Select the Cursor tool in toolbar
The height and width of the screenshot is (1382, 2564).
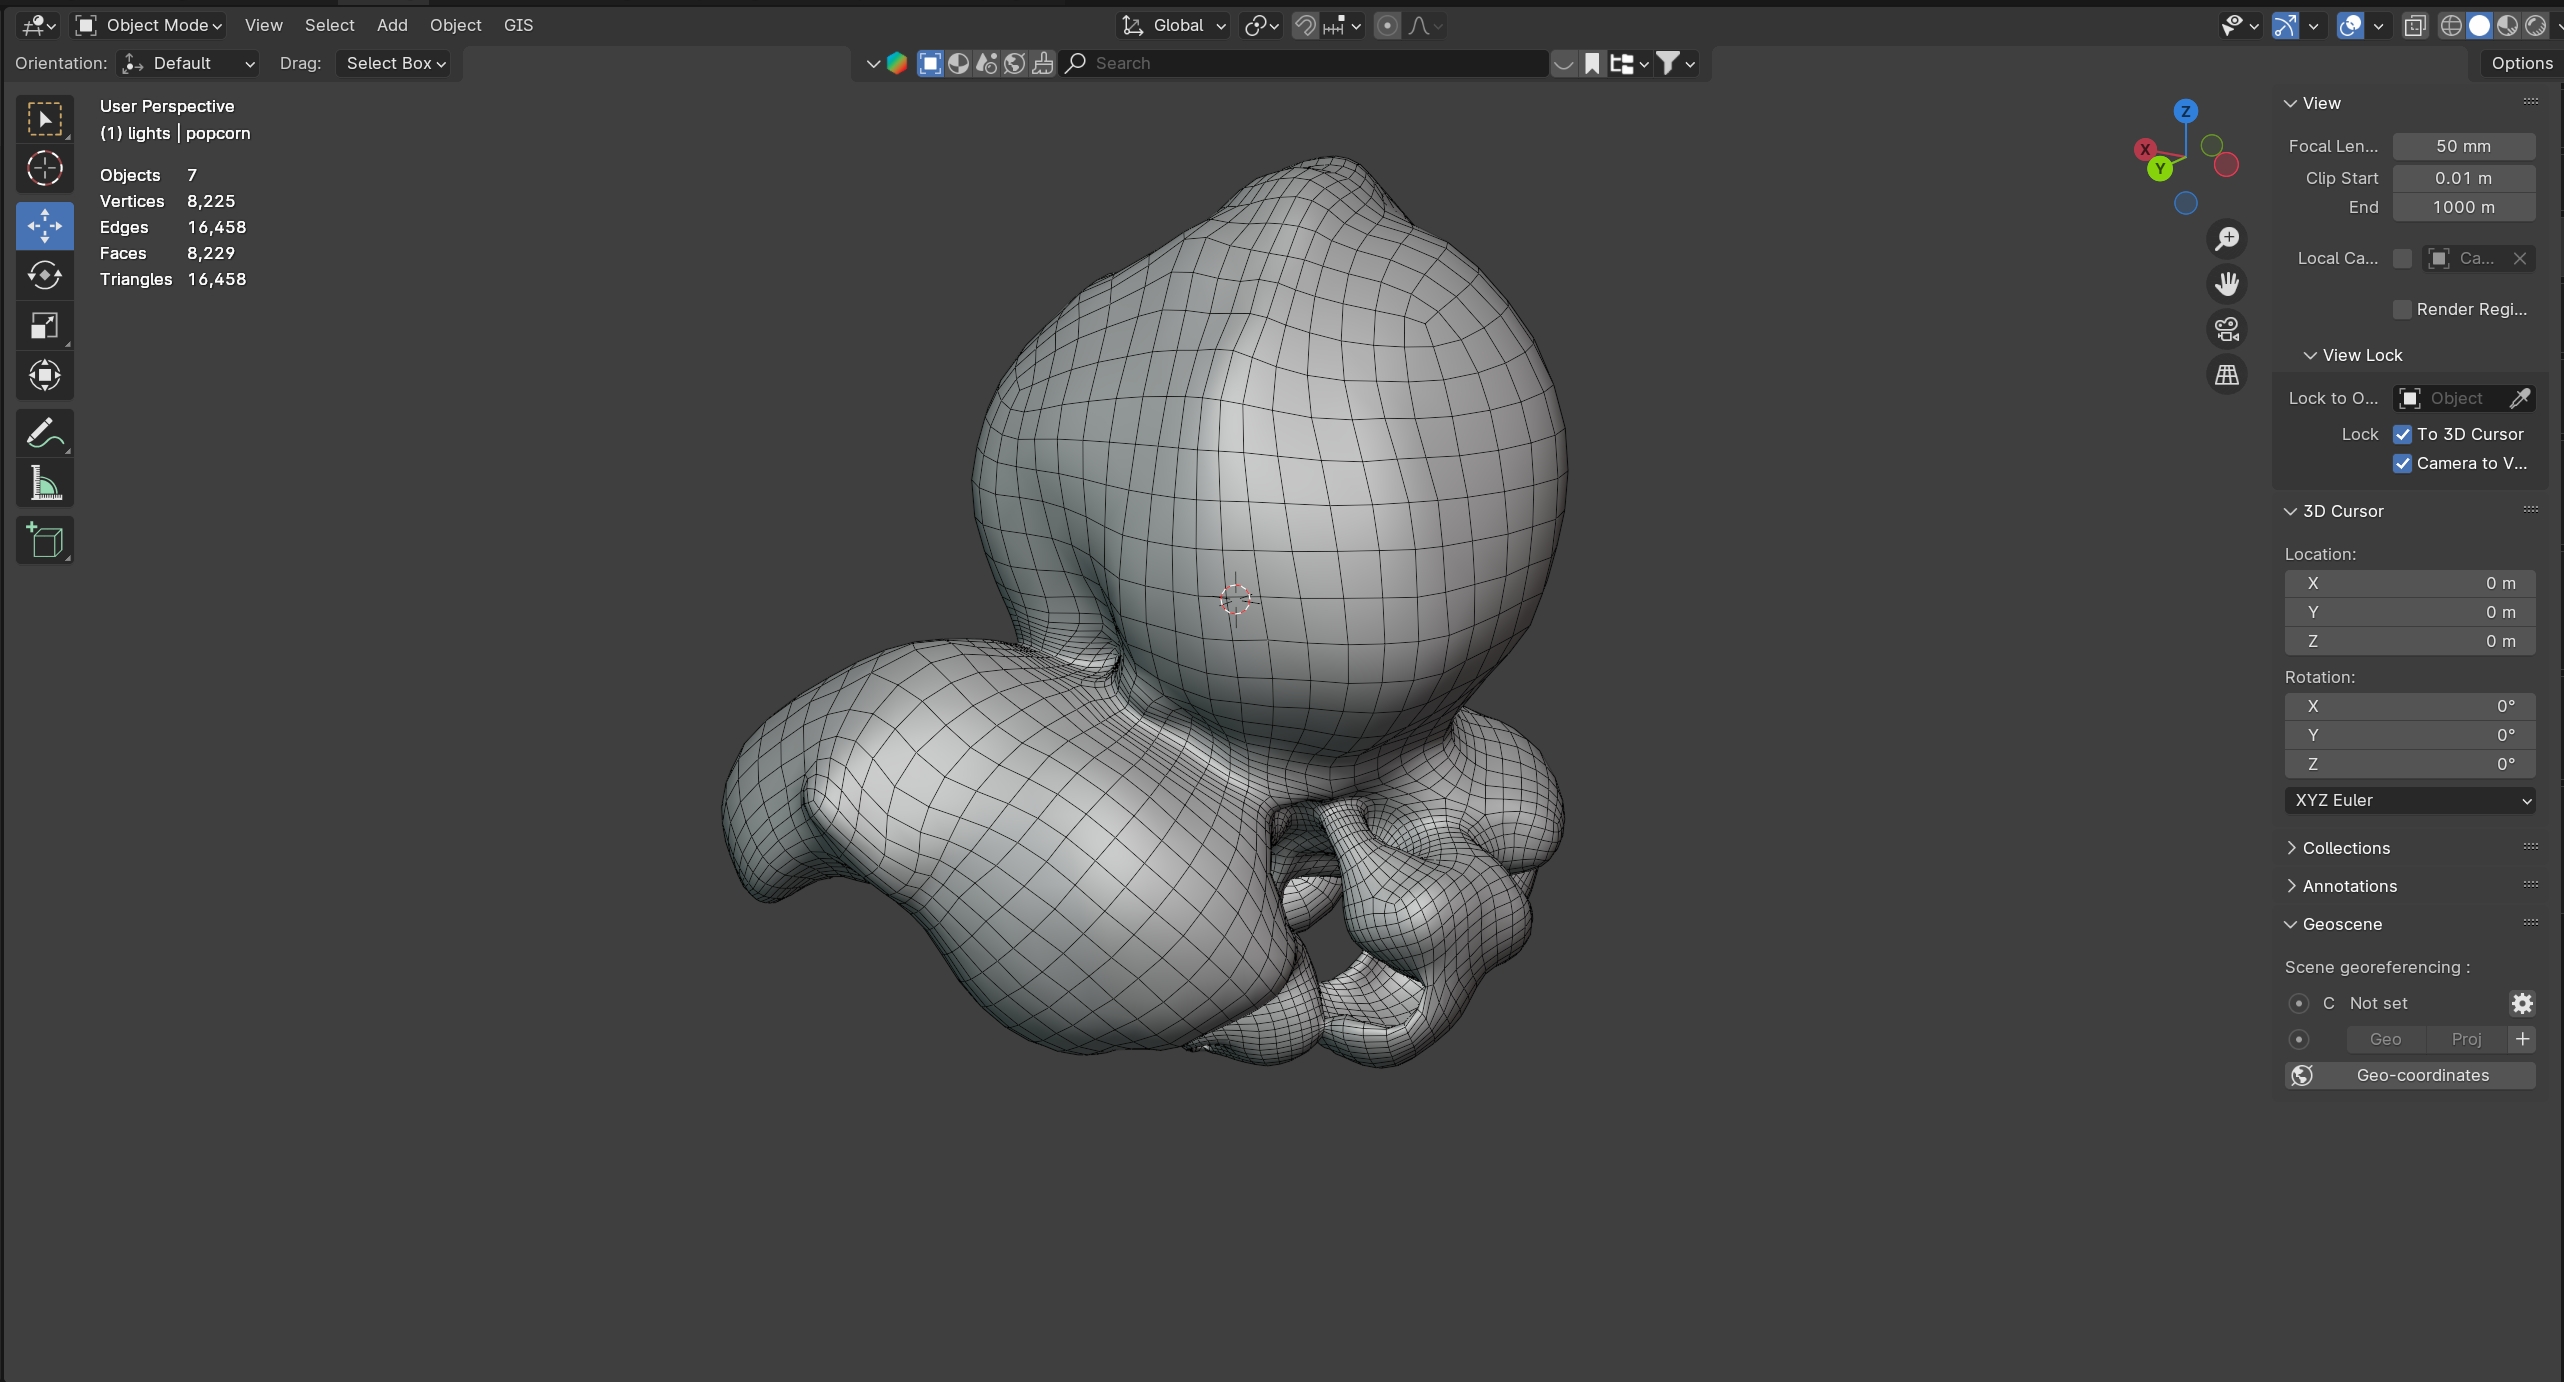pos(44,169)
